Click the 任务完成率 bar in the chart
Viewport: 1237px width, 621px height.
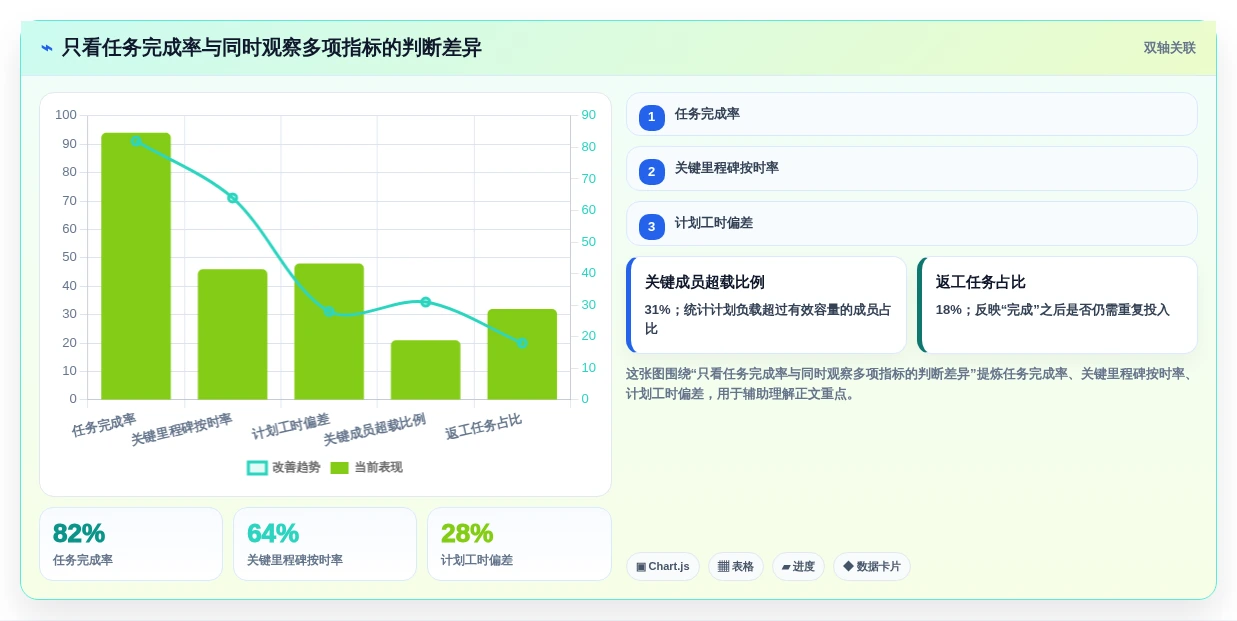pyautogui.click(x=136, y=266)
